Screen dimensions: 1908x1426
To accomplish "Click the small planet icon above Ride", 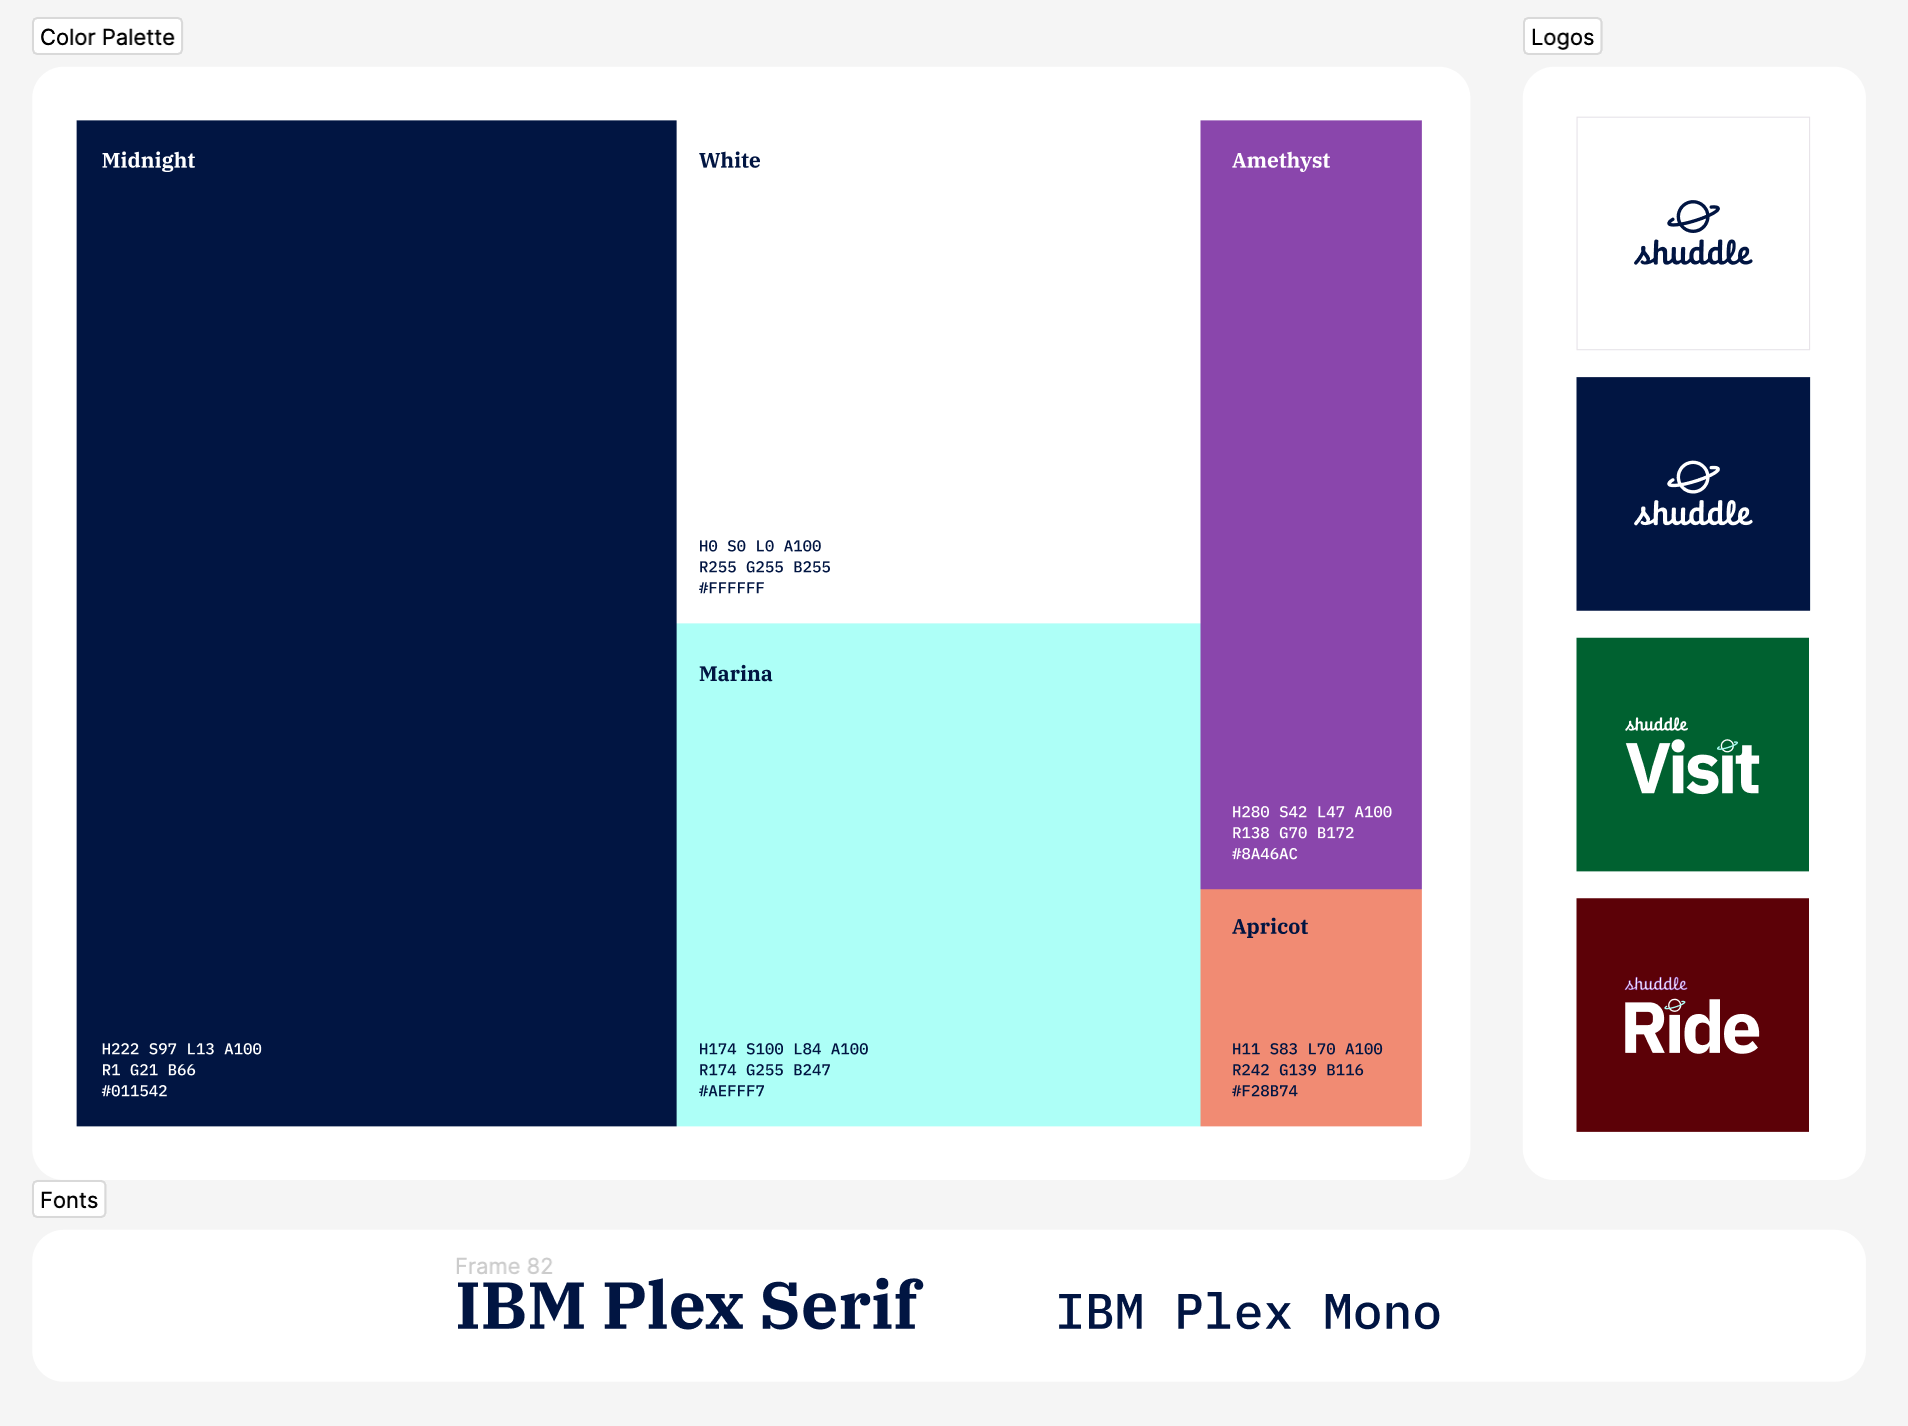I will pyautogui.click(x=1676, y=1005).
